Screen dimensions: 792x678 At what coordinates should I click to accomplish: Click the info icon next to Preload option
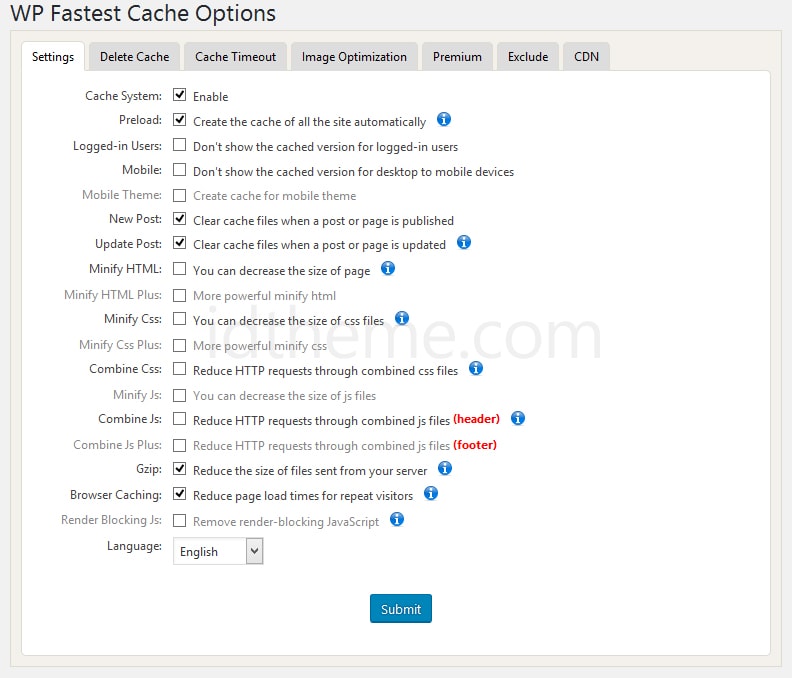click(x=443, y=120)
